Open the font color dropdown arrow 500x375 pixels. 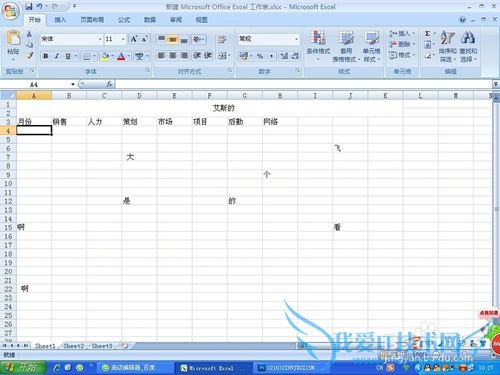[129, 56]
